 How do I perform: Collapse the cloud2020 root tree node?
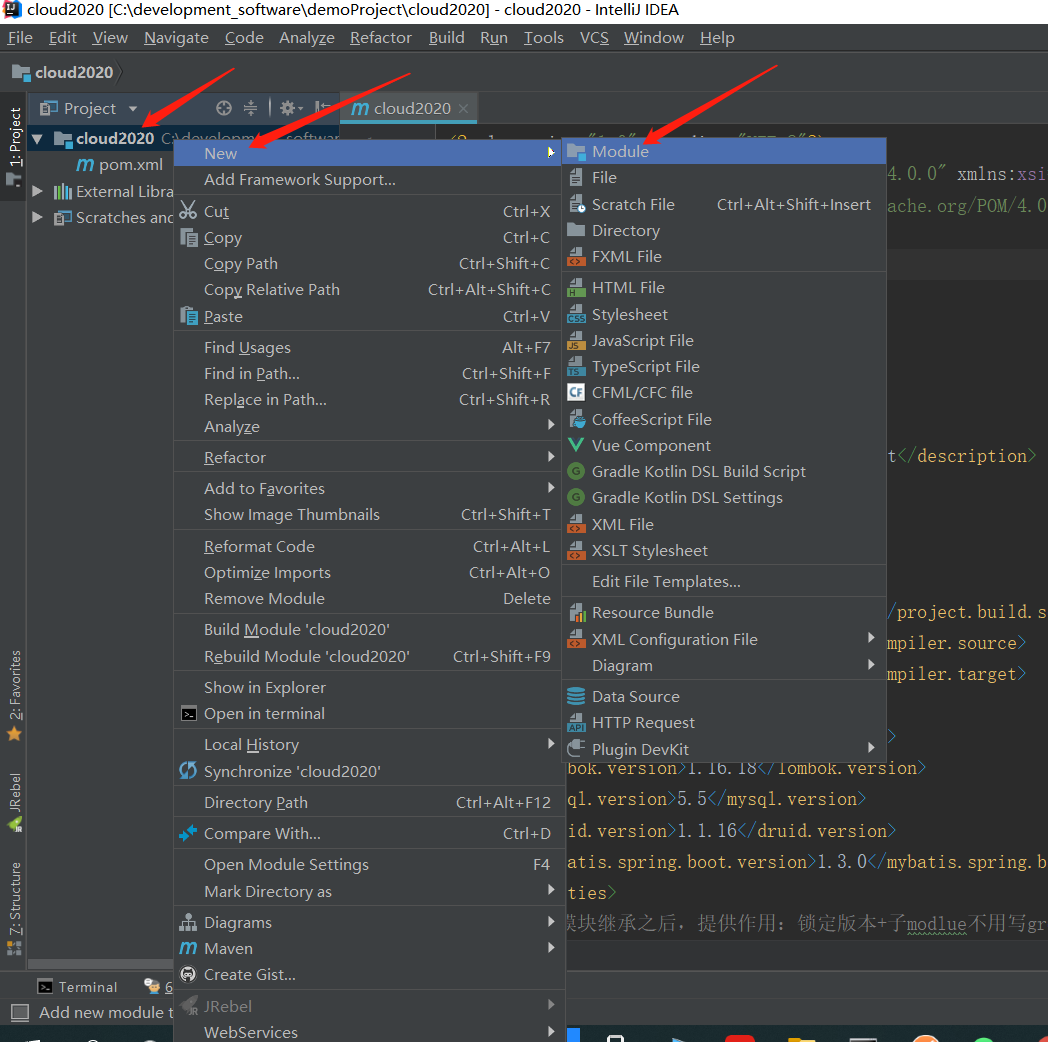[x=37, y=139]
